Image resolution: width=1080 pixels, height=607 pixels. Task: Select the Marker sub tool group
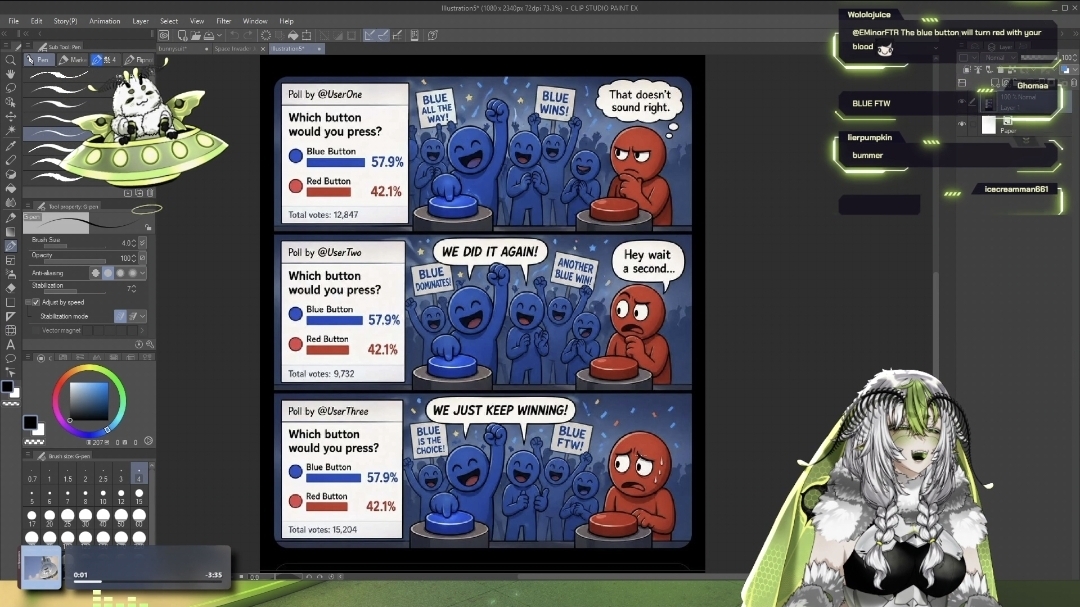tap(73, 60)
